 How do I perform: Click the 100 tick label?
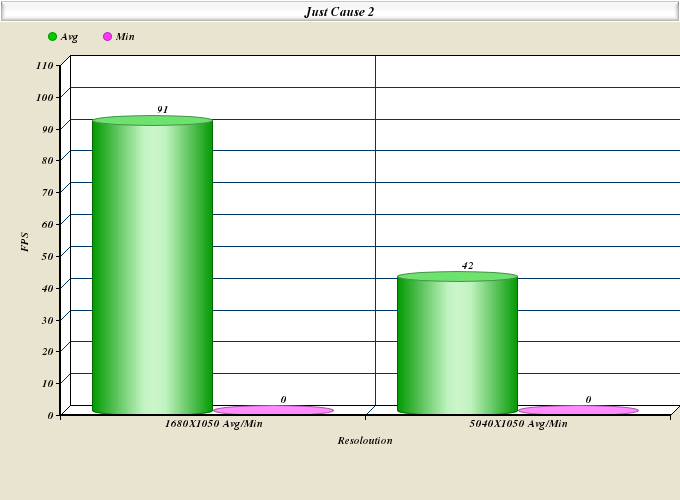tap(45, 97)
